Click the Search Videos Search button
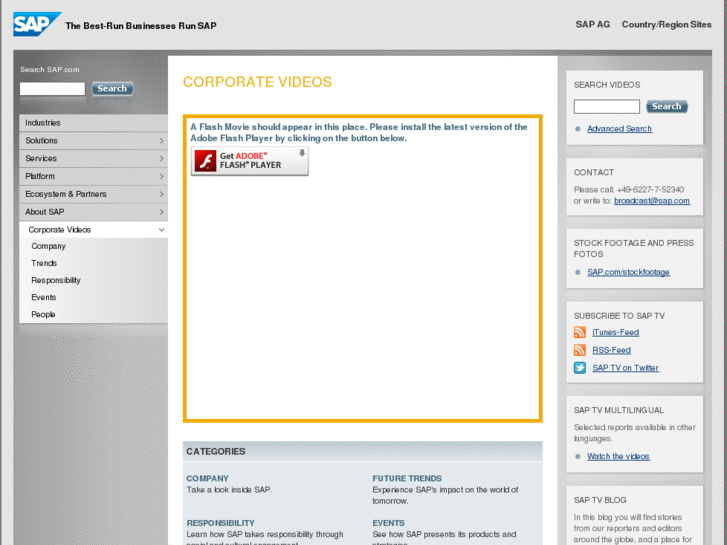Screen dimensions: 727x545 tap(667, 106)
